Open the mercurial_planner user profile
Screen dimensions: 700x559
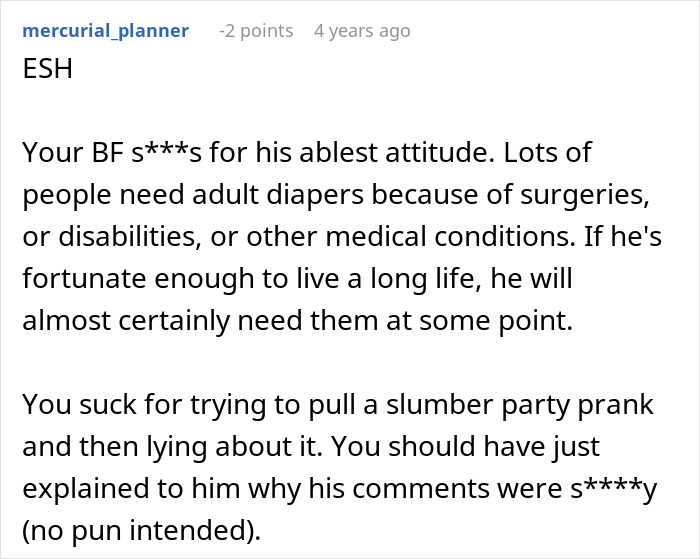105,31
